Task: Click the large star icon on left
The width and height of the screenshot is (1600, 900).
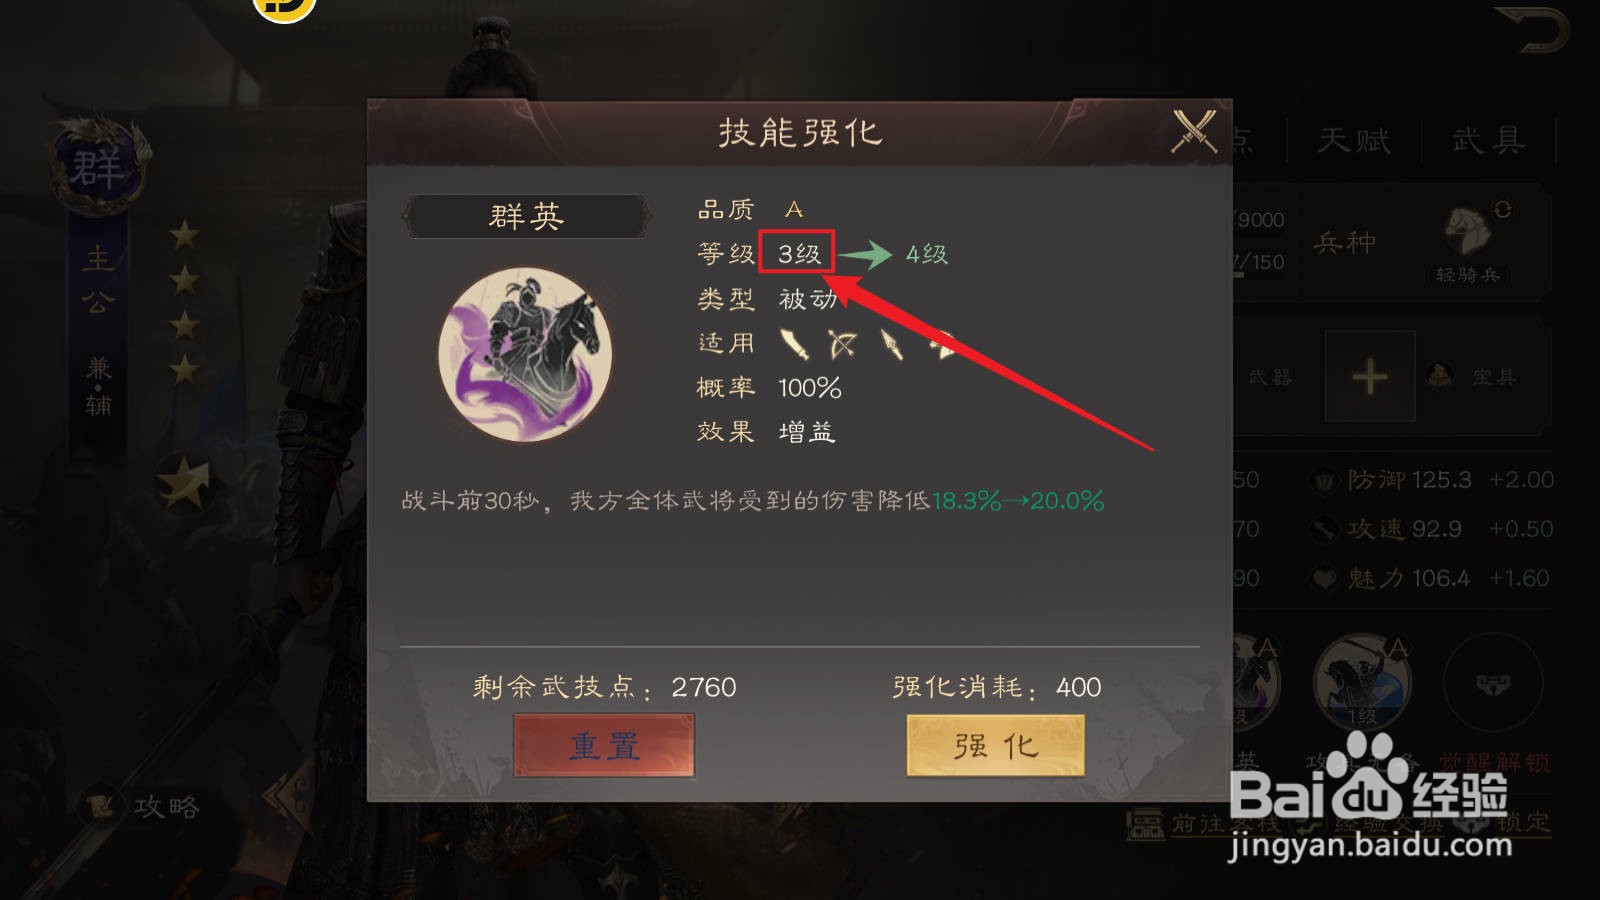Action: (184, 482)
